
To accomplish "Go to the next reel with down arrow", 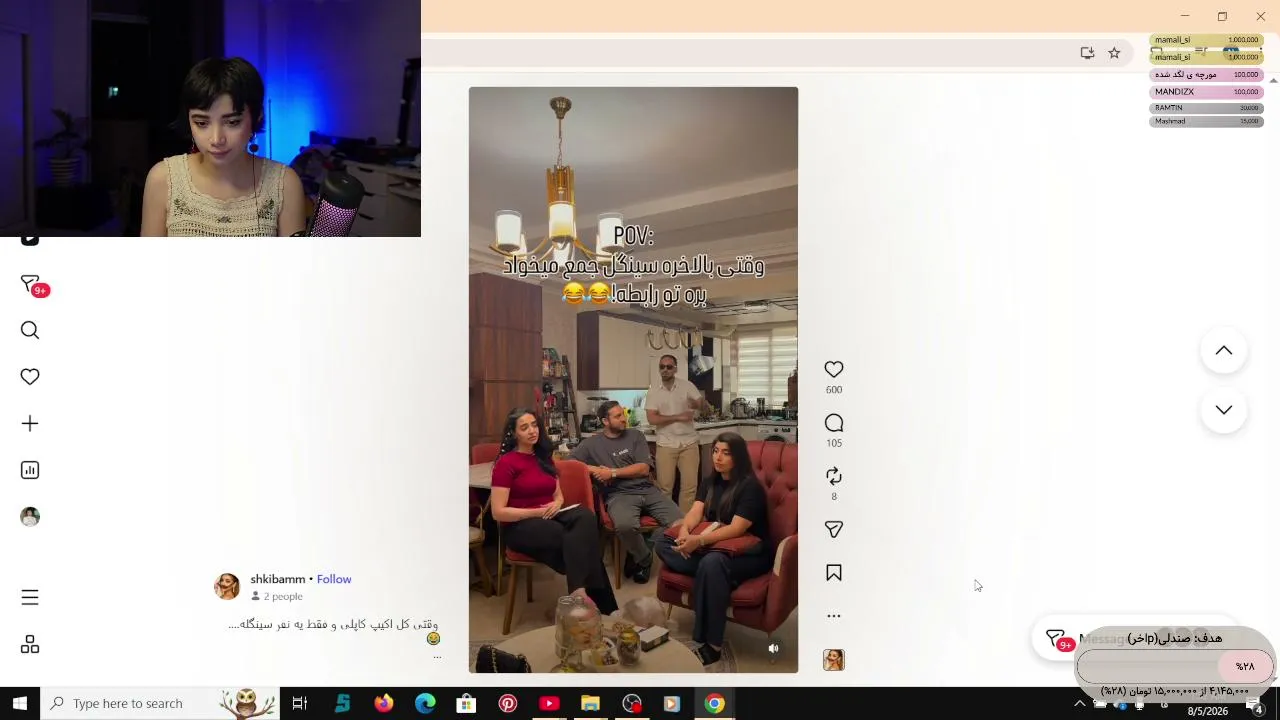I will click(x=1224, y=410).
